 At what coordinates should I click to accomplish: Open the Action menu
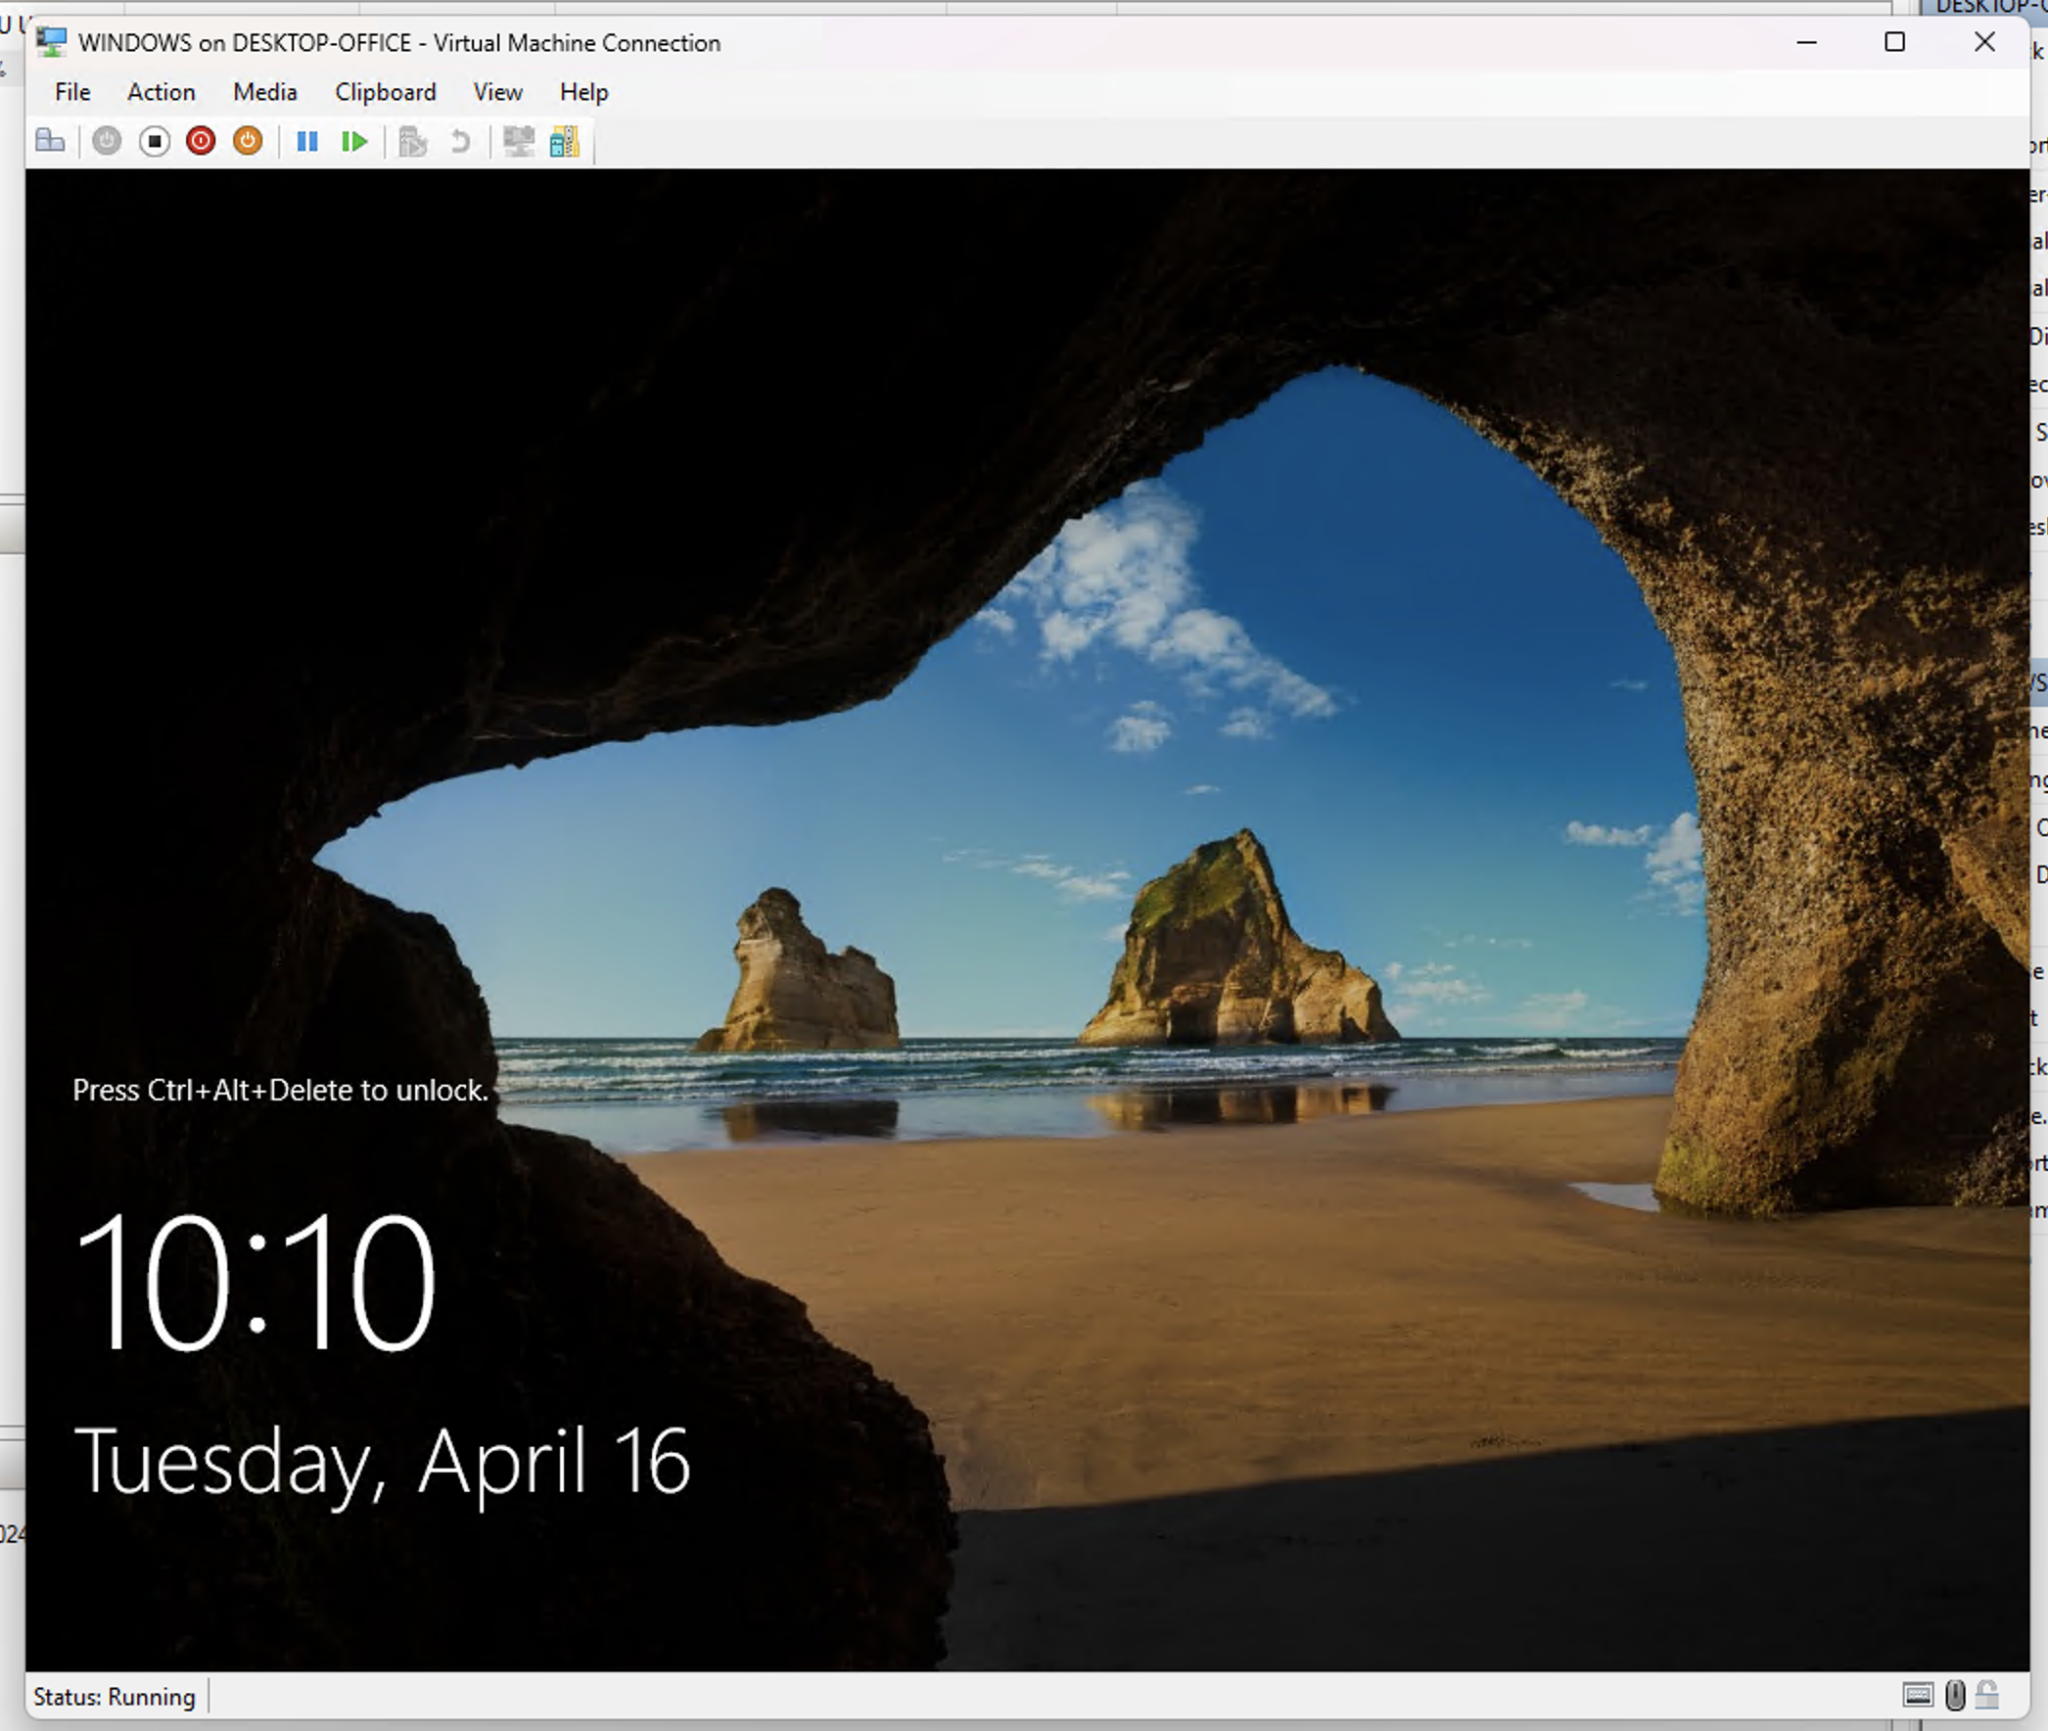click(161, 92)
